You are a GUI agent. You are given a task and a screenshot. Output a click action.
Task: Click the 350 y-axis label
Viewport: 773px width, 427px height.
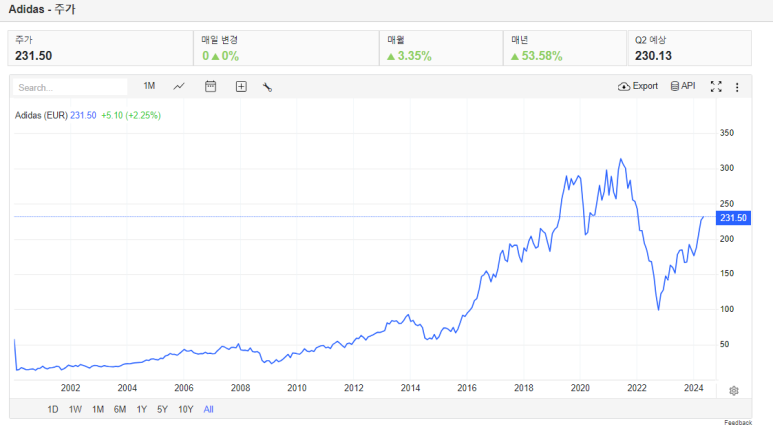tap(727, 133)
